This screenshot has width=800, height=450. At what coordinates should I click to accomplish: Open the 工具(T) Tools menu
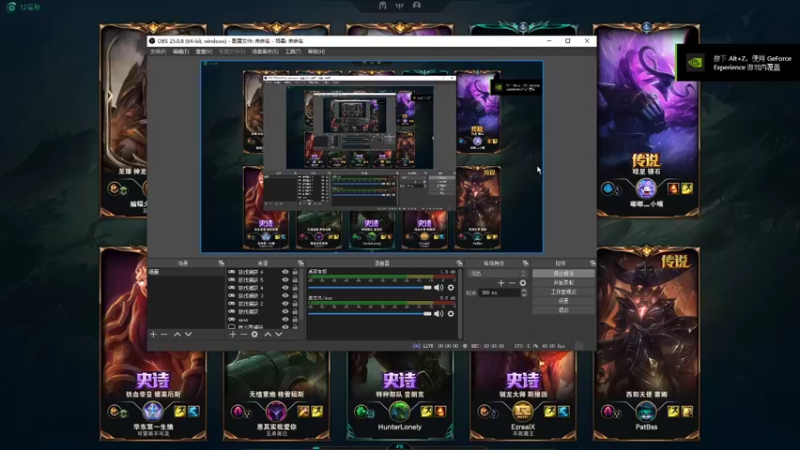pos(293,52)
